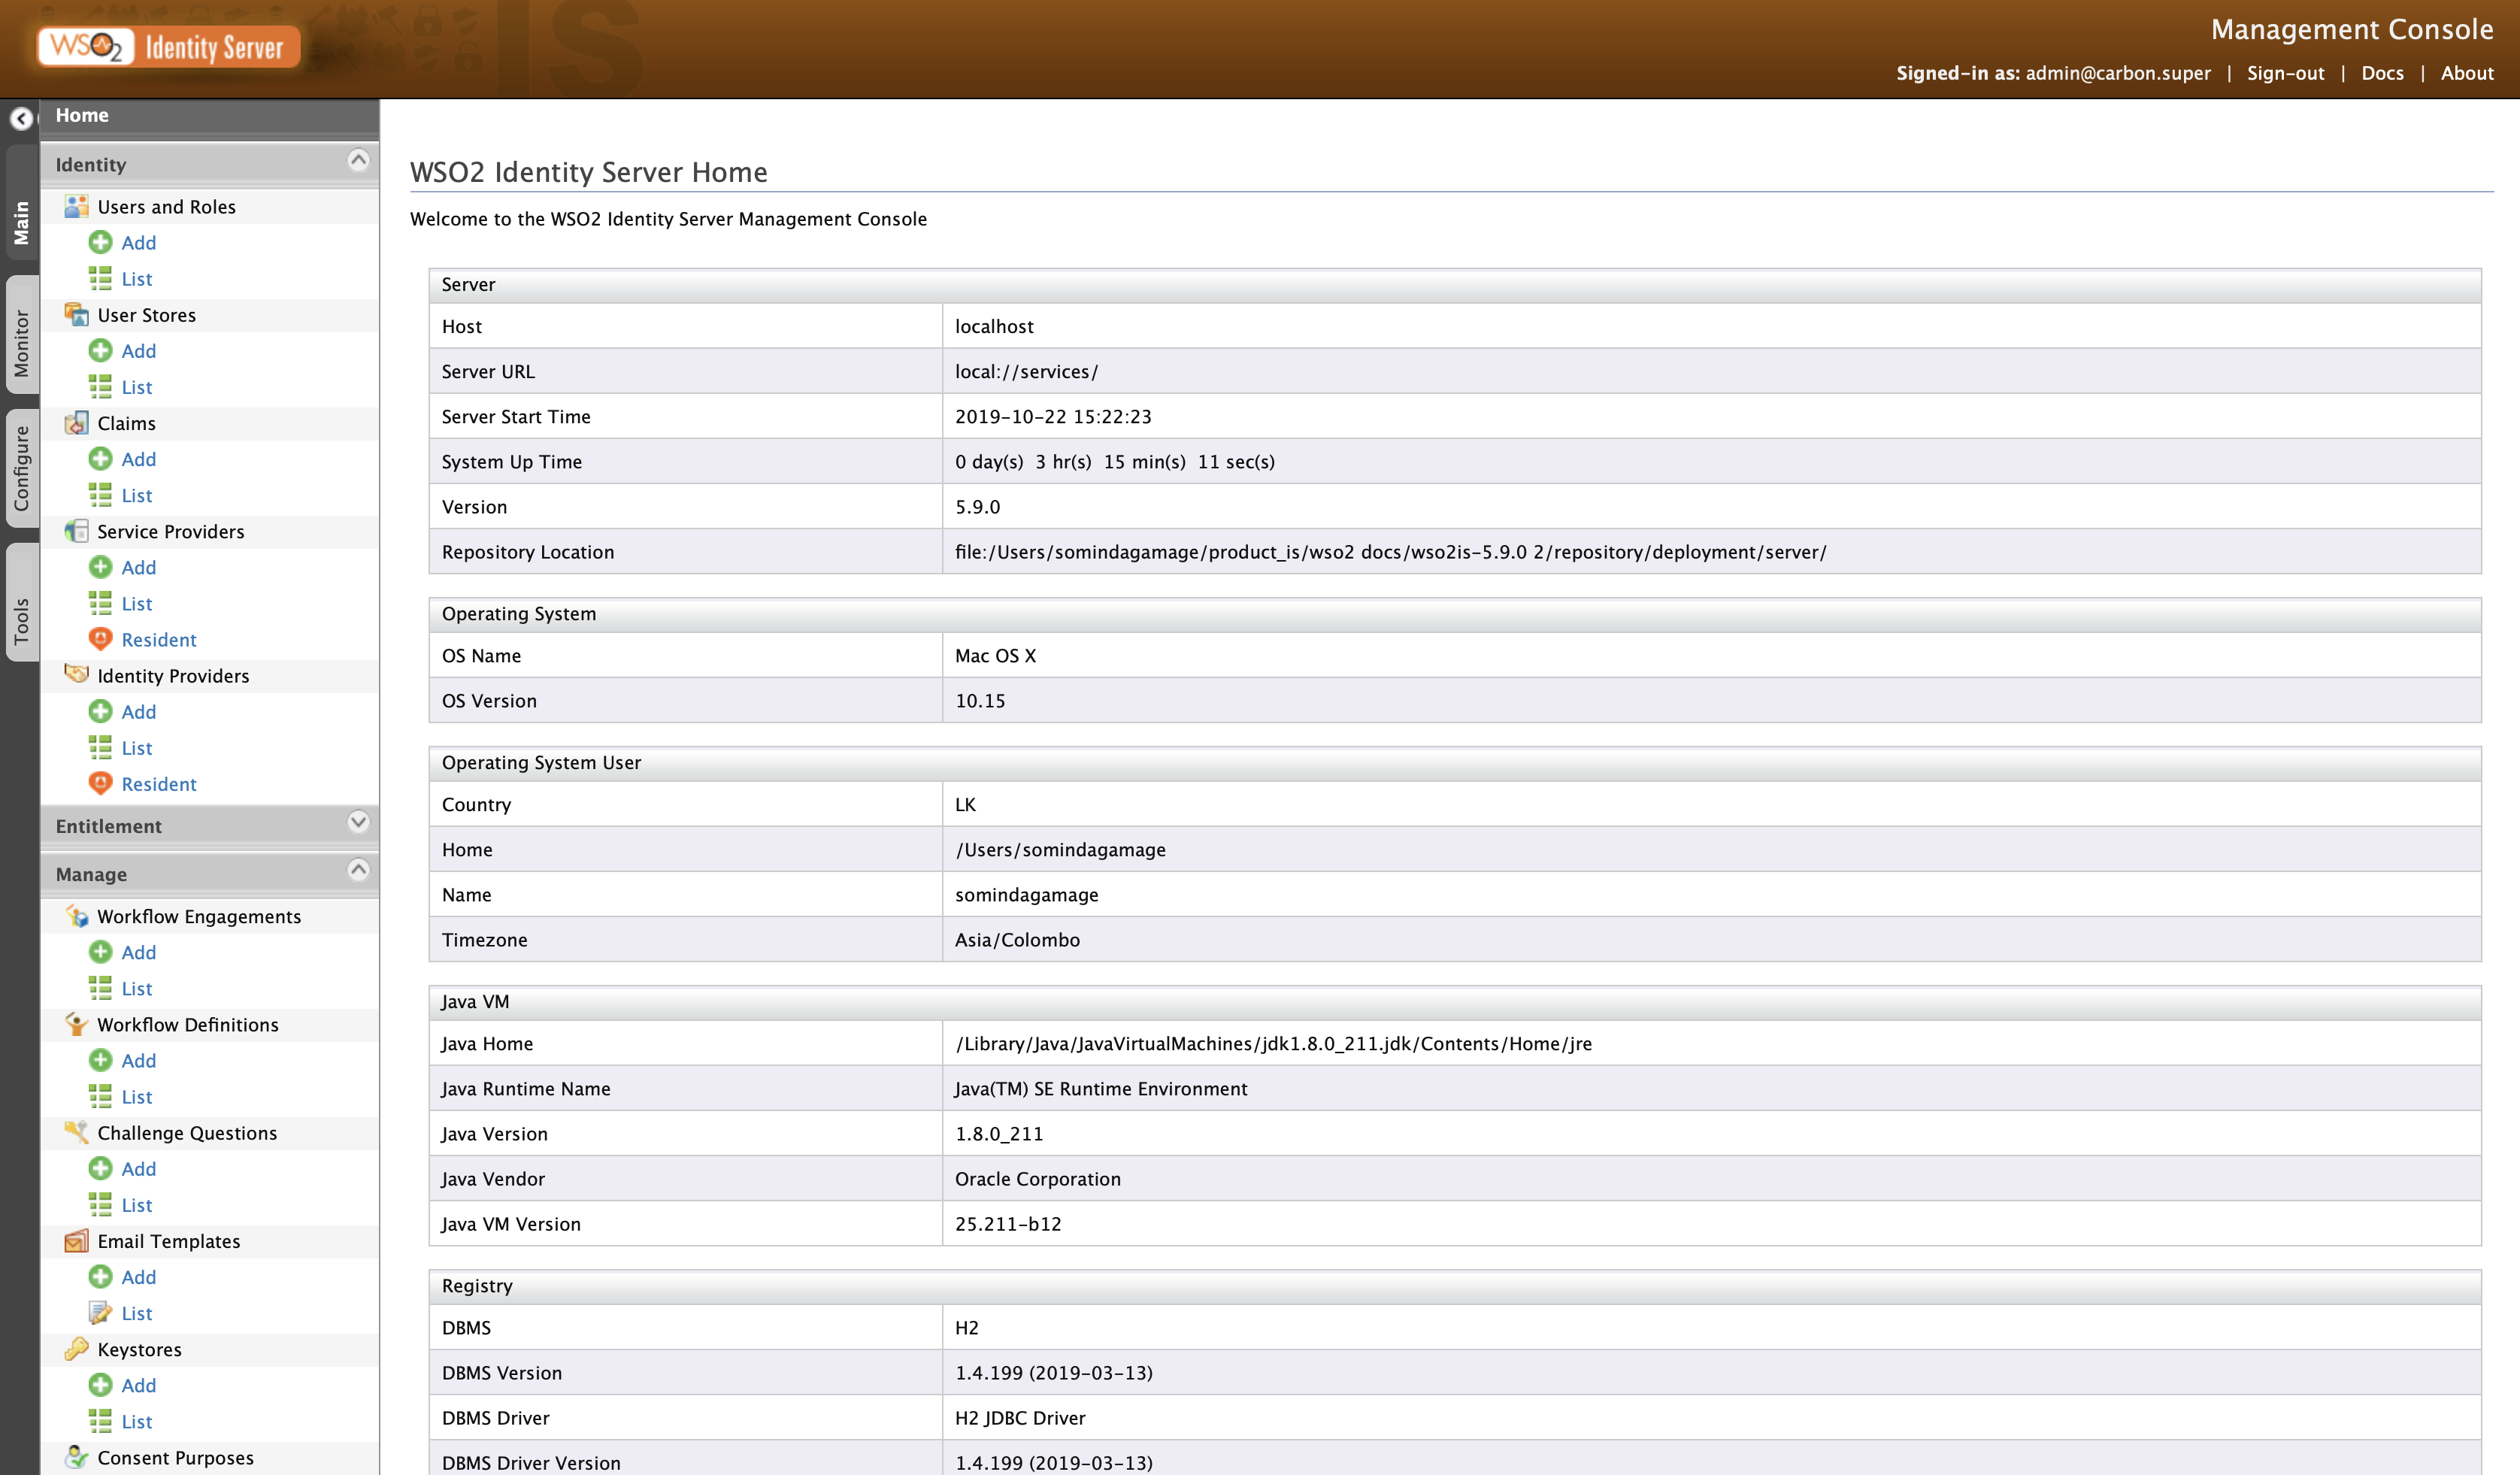List existing Identity Providers
The width and height of the screenshot is (2520, 1475).
[x=135, y=747]
